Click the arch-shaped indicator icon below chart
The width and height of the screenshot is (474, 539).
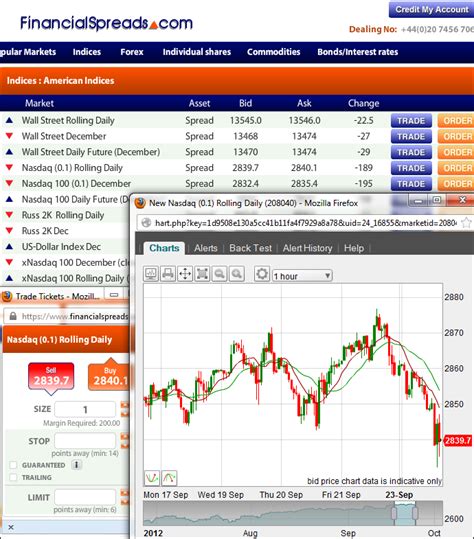pos(169,477)
